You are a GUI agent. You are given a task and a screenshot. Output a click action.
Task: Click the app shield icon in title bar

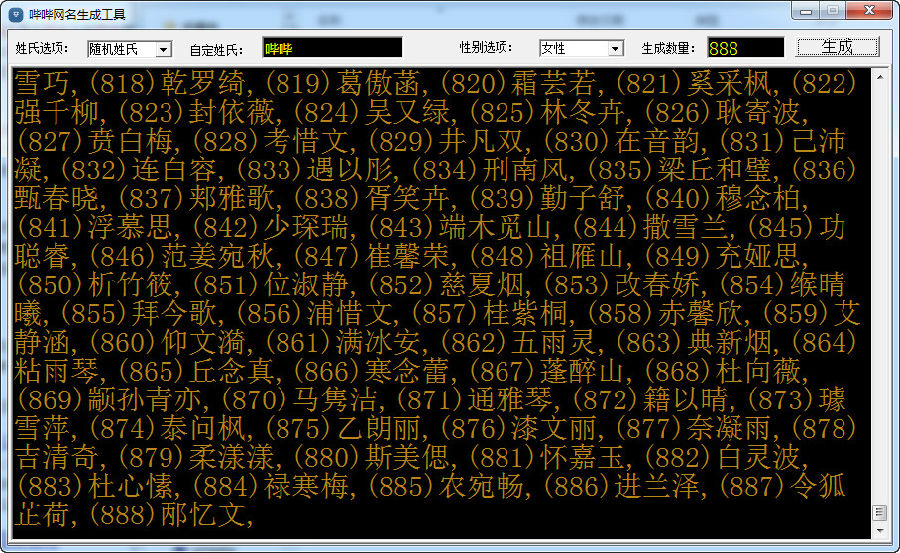click(16, 14)
